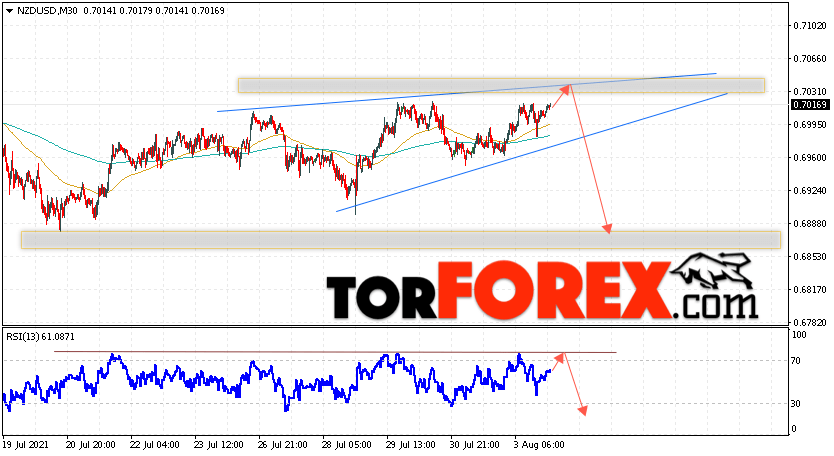The image size is (834, 456).
Task: Click the 0.69950 price scale label
Action: click(810, 125)
